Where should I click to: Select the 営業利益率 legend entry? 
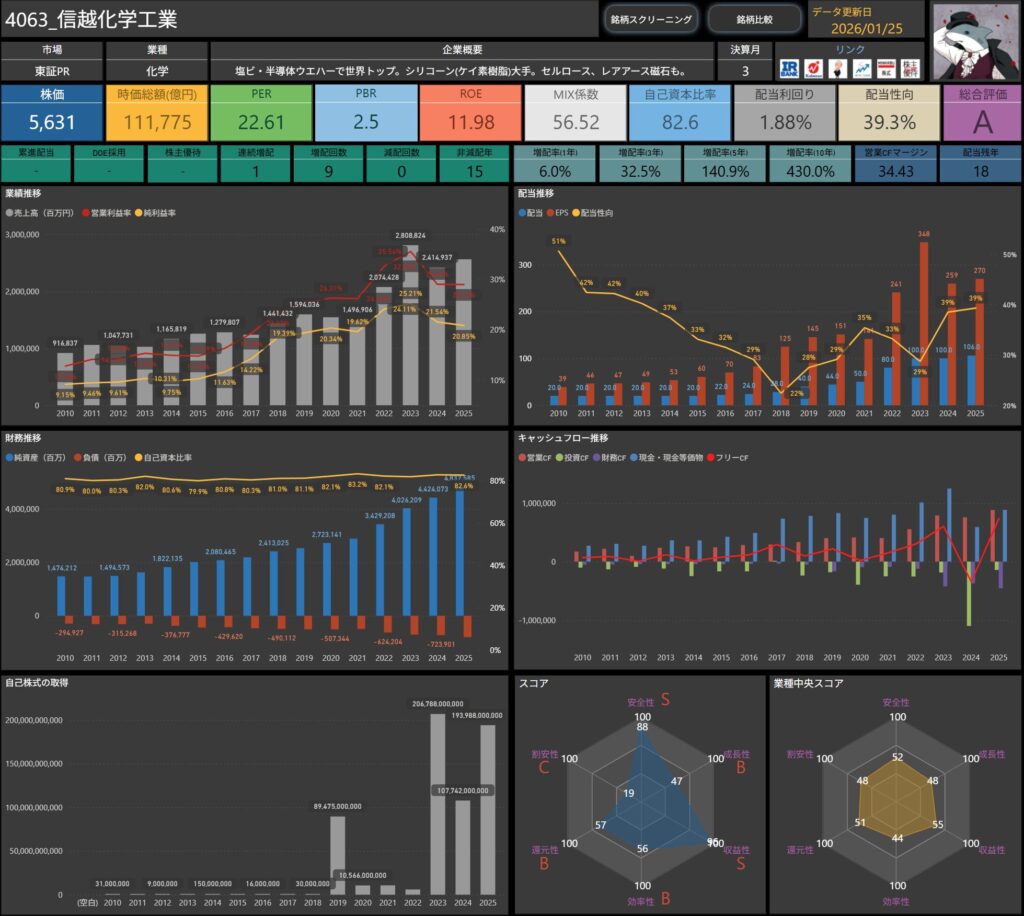pyautogui.click(x=109, y=213)
